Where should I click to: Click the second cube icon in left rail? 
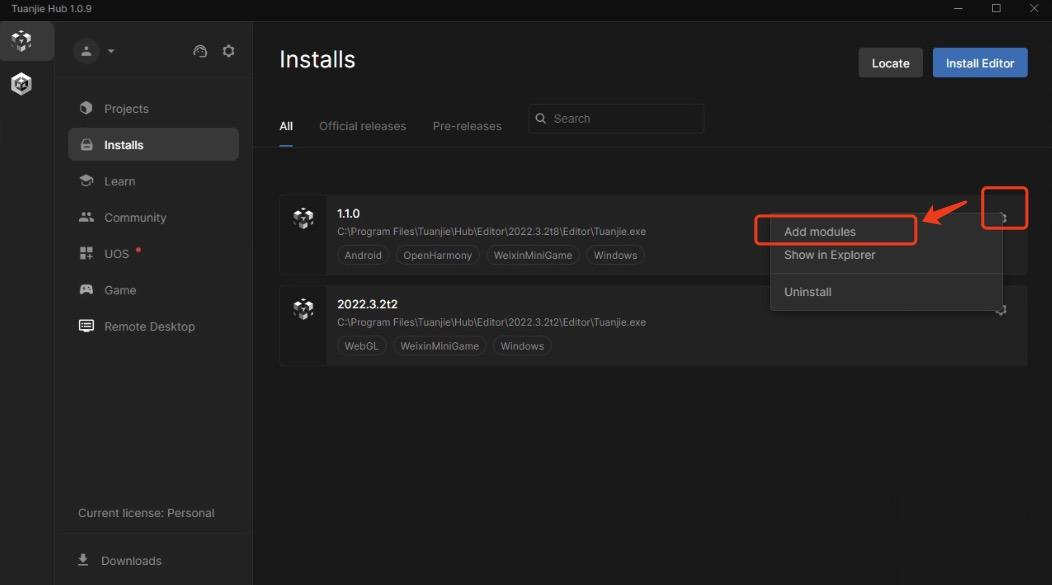(21, 84)
